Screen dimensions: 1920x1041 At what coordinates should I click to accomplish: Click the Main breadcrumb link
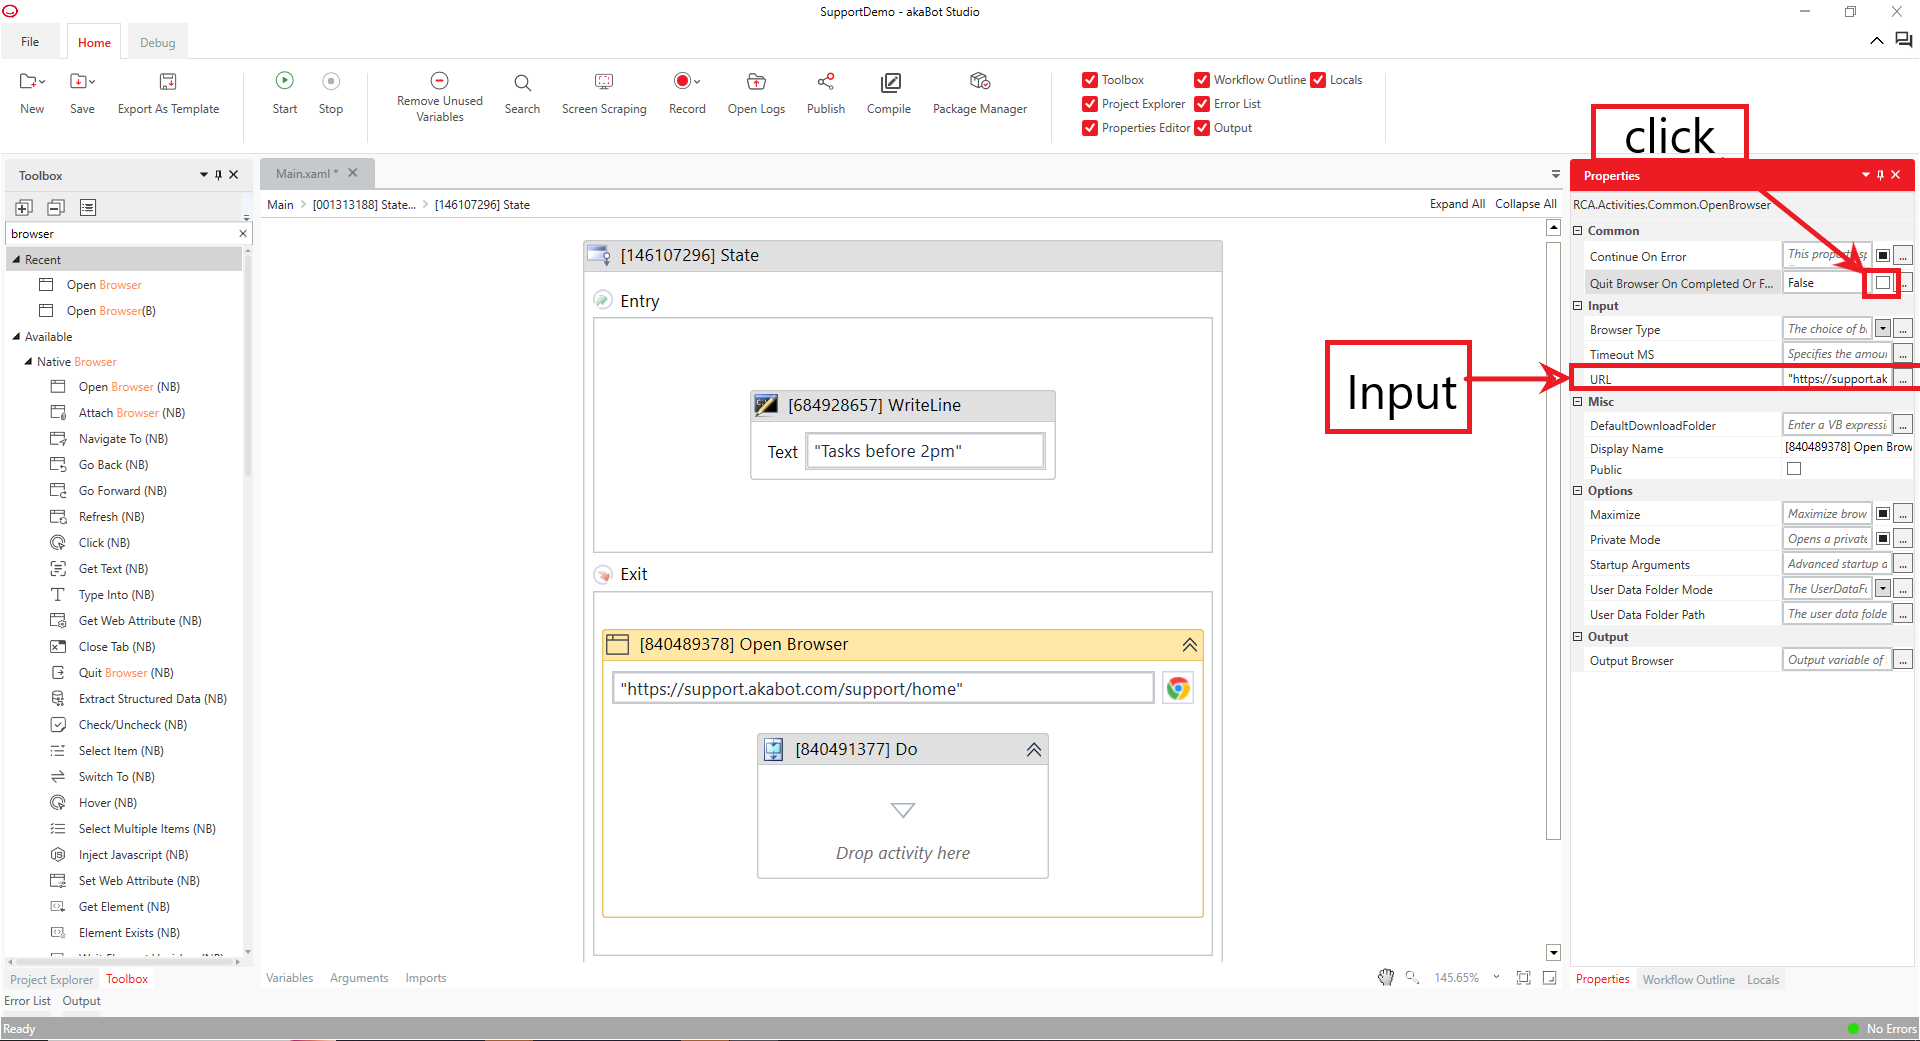click(280, 205)
